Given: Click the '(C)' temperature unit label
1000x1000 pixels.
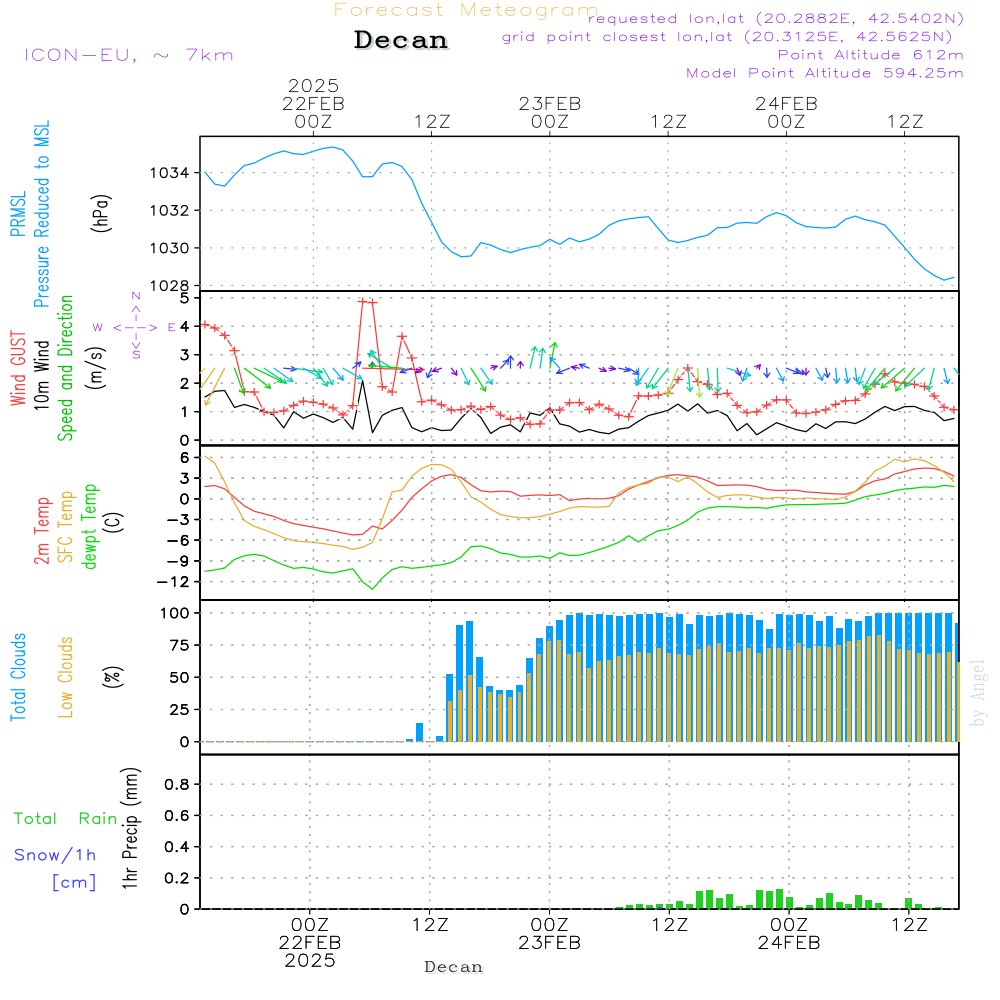Looking at the screenshot, I should click(114, 522).
